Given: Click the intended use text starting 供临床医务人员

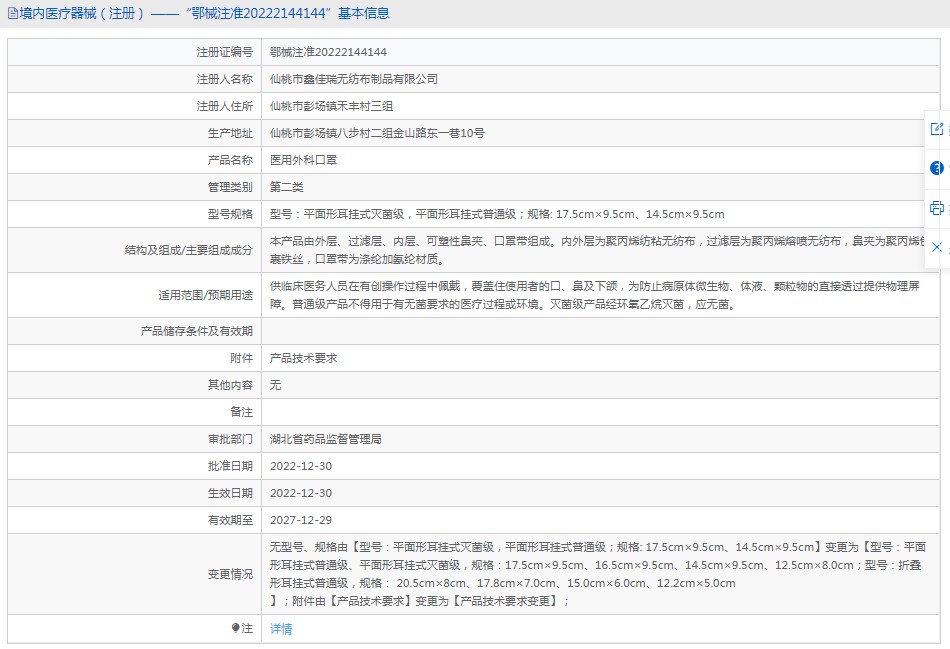Looking at the screenshot, I should coord(595,295).
